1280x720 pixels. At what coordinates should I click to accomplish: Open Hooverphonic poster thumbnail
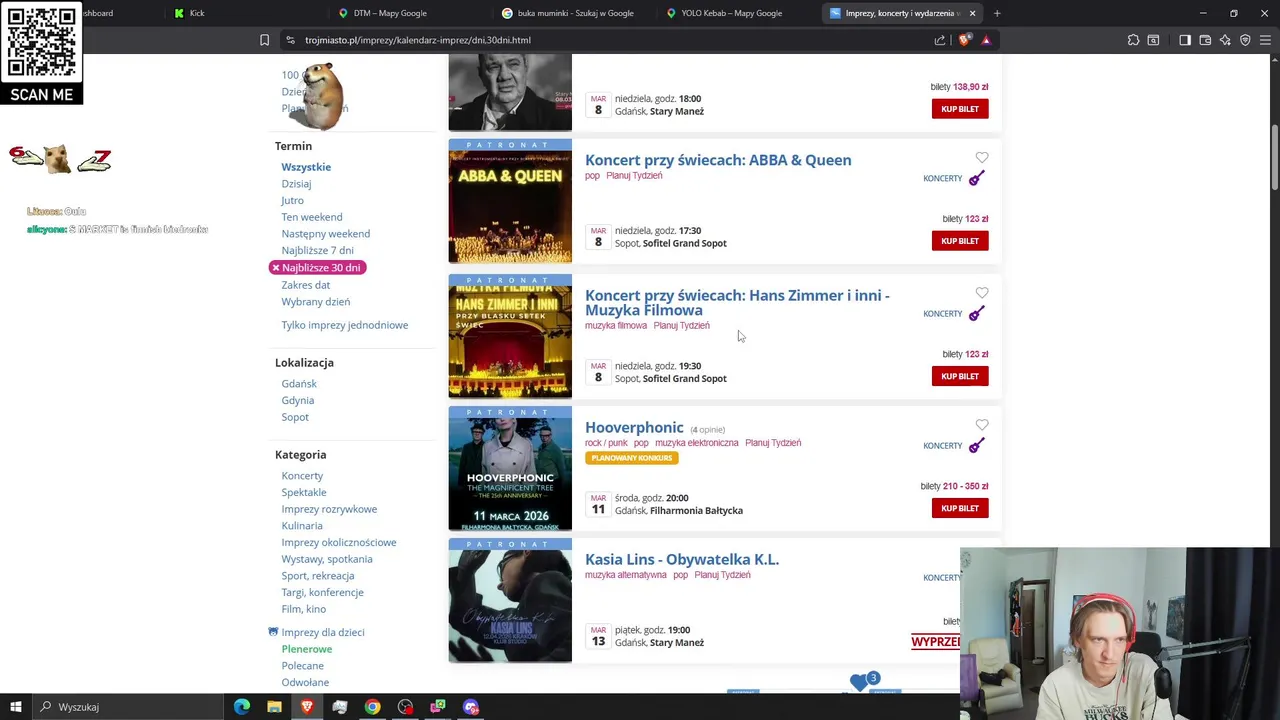[510, 468]
